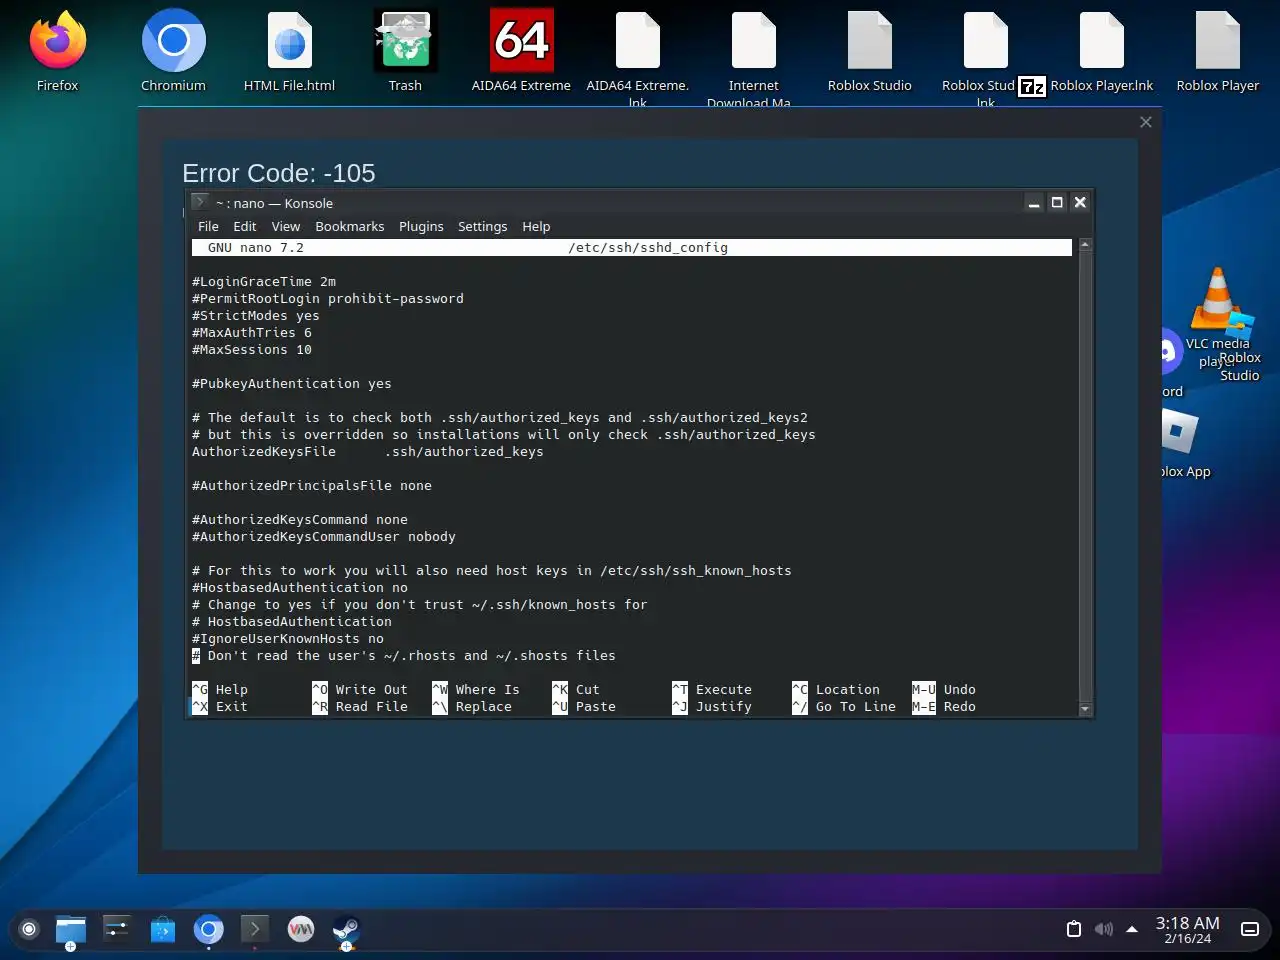Open the clipboard tray icon
The height and width of the screenshot is (960, 1280).
click(1074, 929)
